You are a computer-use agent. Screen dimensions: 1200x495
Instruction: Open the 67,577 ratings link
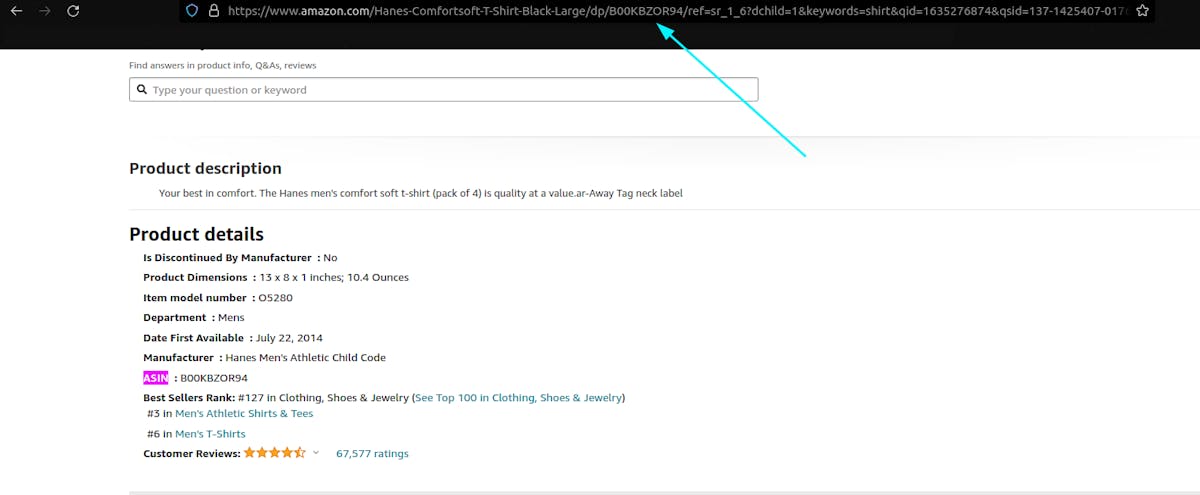[x=372, y=454]
